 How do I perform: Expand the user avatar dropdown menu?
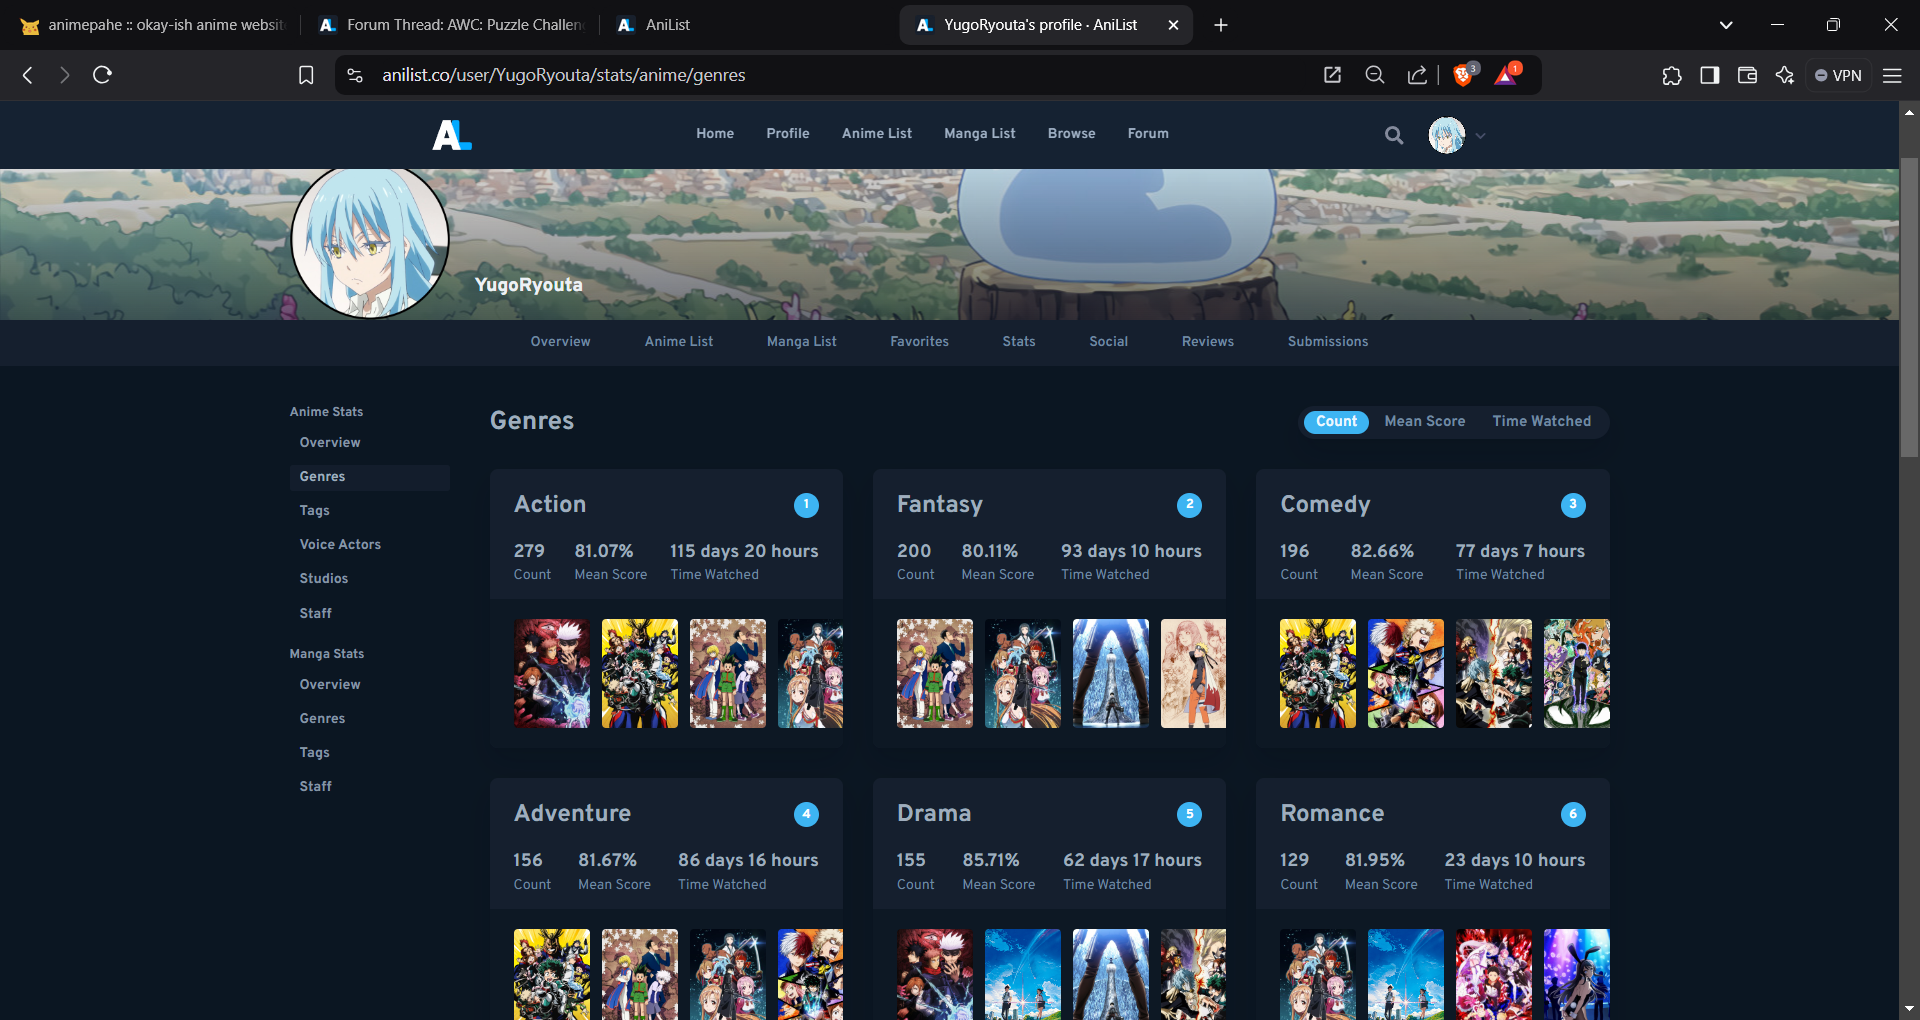1480,136
